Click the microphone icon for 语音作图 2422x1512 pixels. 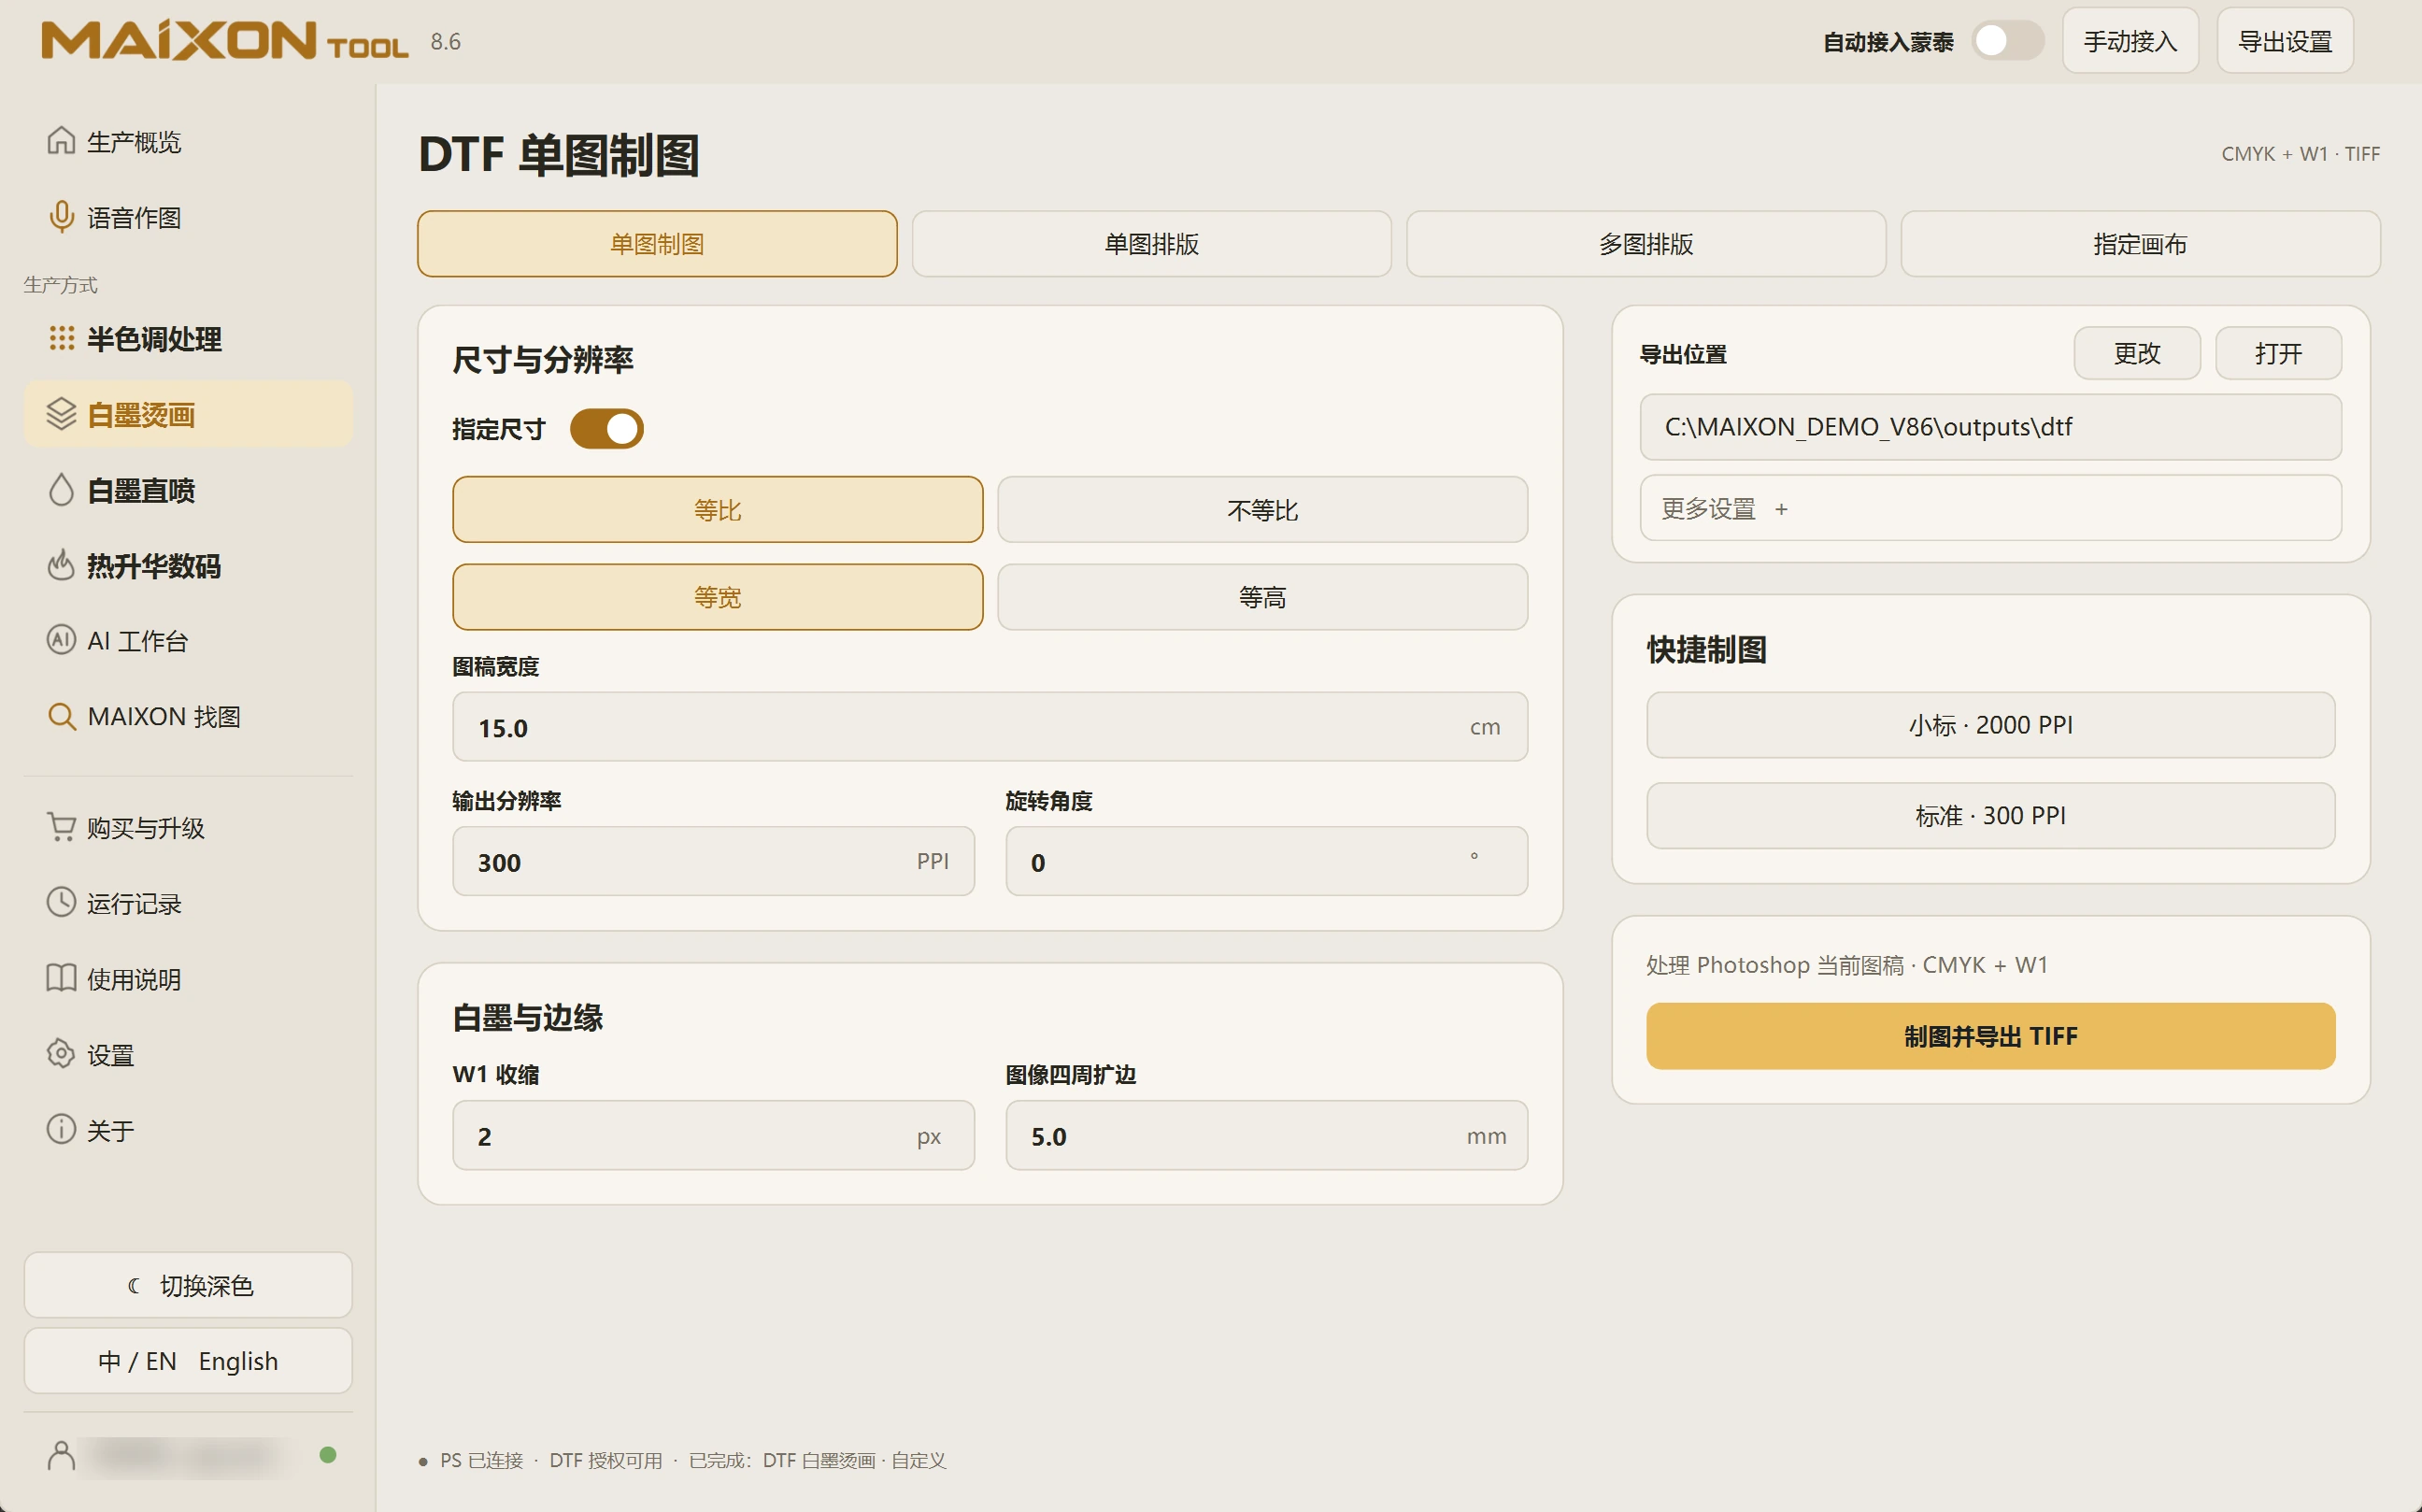pyautogui.click(x=61, y=217)
